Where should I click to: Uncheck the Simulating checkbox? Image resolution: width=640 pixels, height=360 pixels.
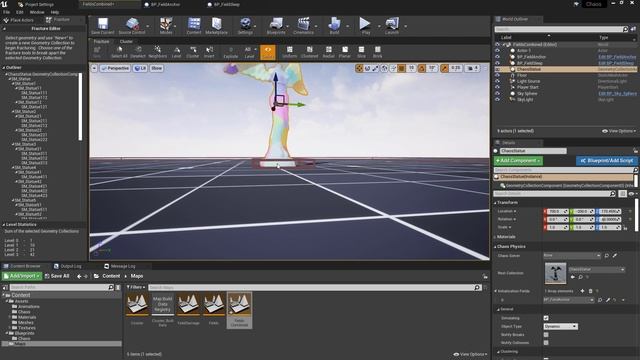click(546, 318)
